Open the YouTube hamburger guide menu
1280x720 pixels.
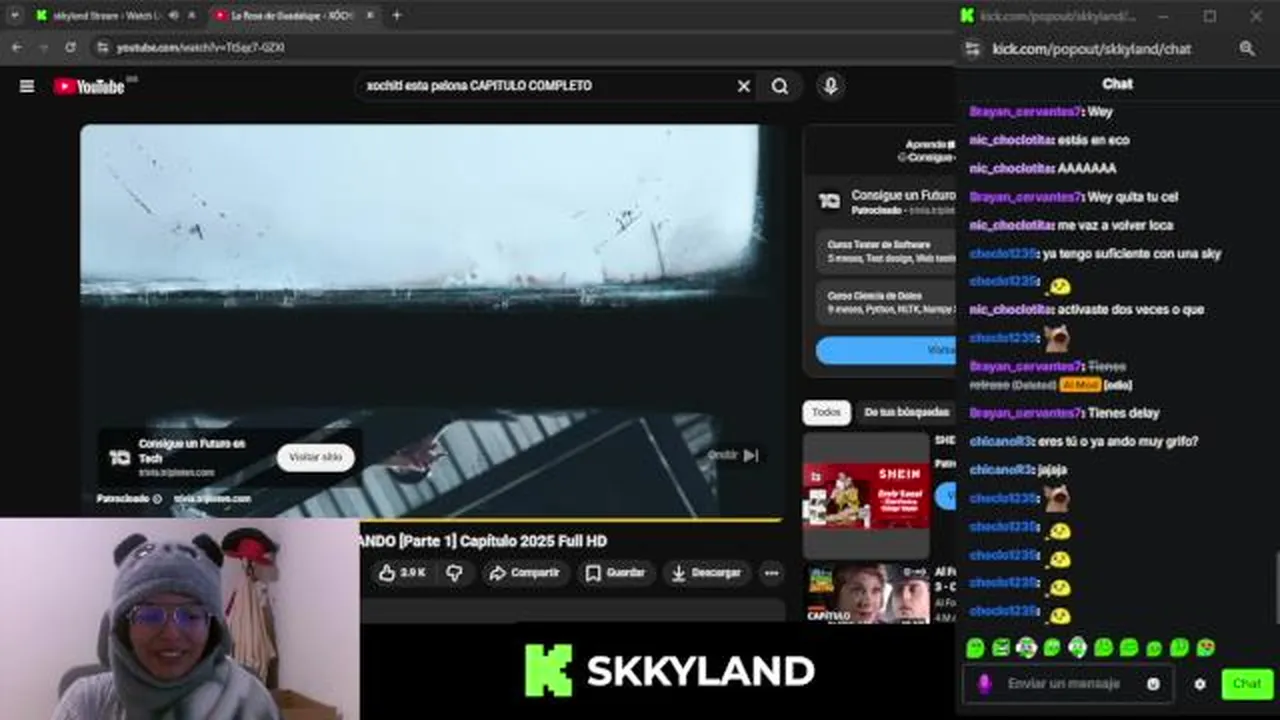click(27, 86)
